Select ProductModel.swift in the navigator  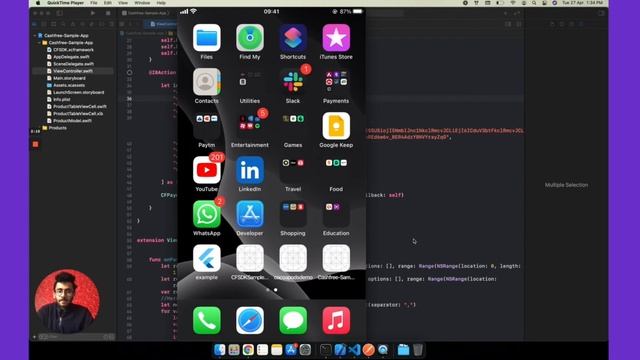point(72,120)
